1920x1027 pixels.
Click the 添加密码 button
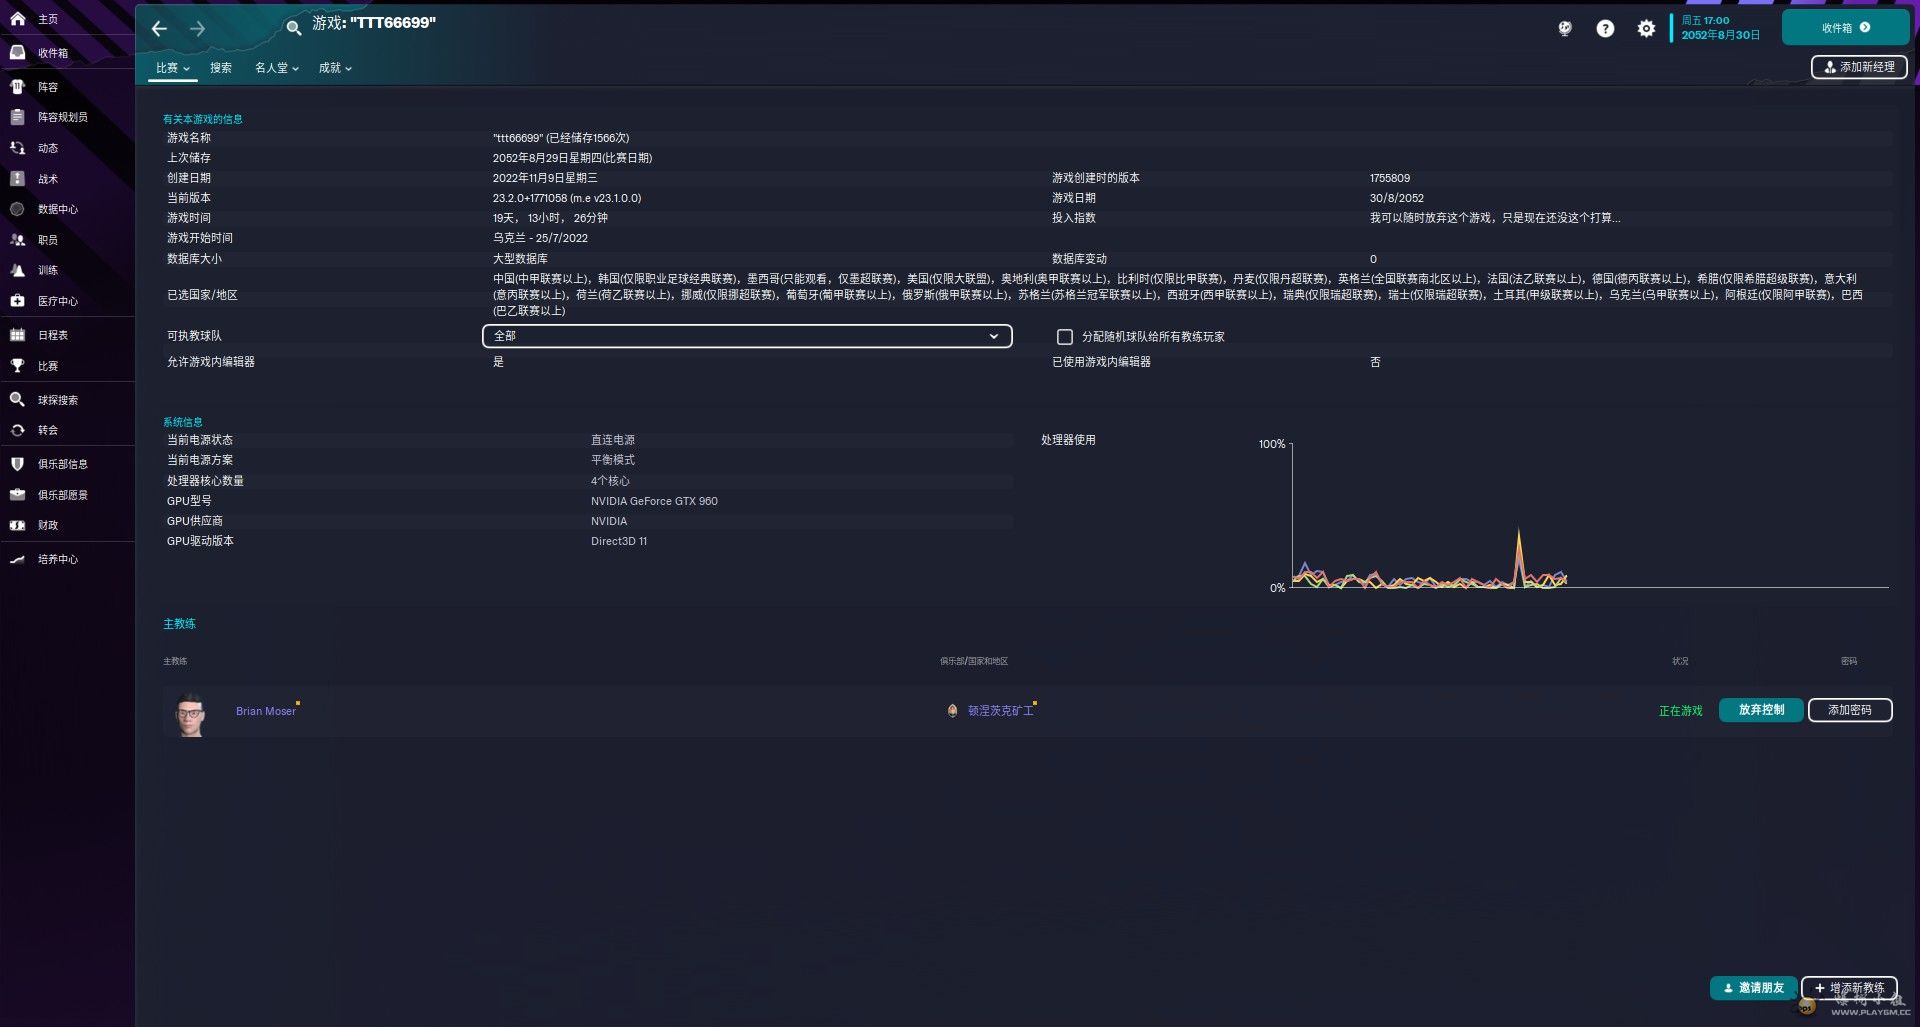[x=1849, y=710]
